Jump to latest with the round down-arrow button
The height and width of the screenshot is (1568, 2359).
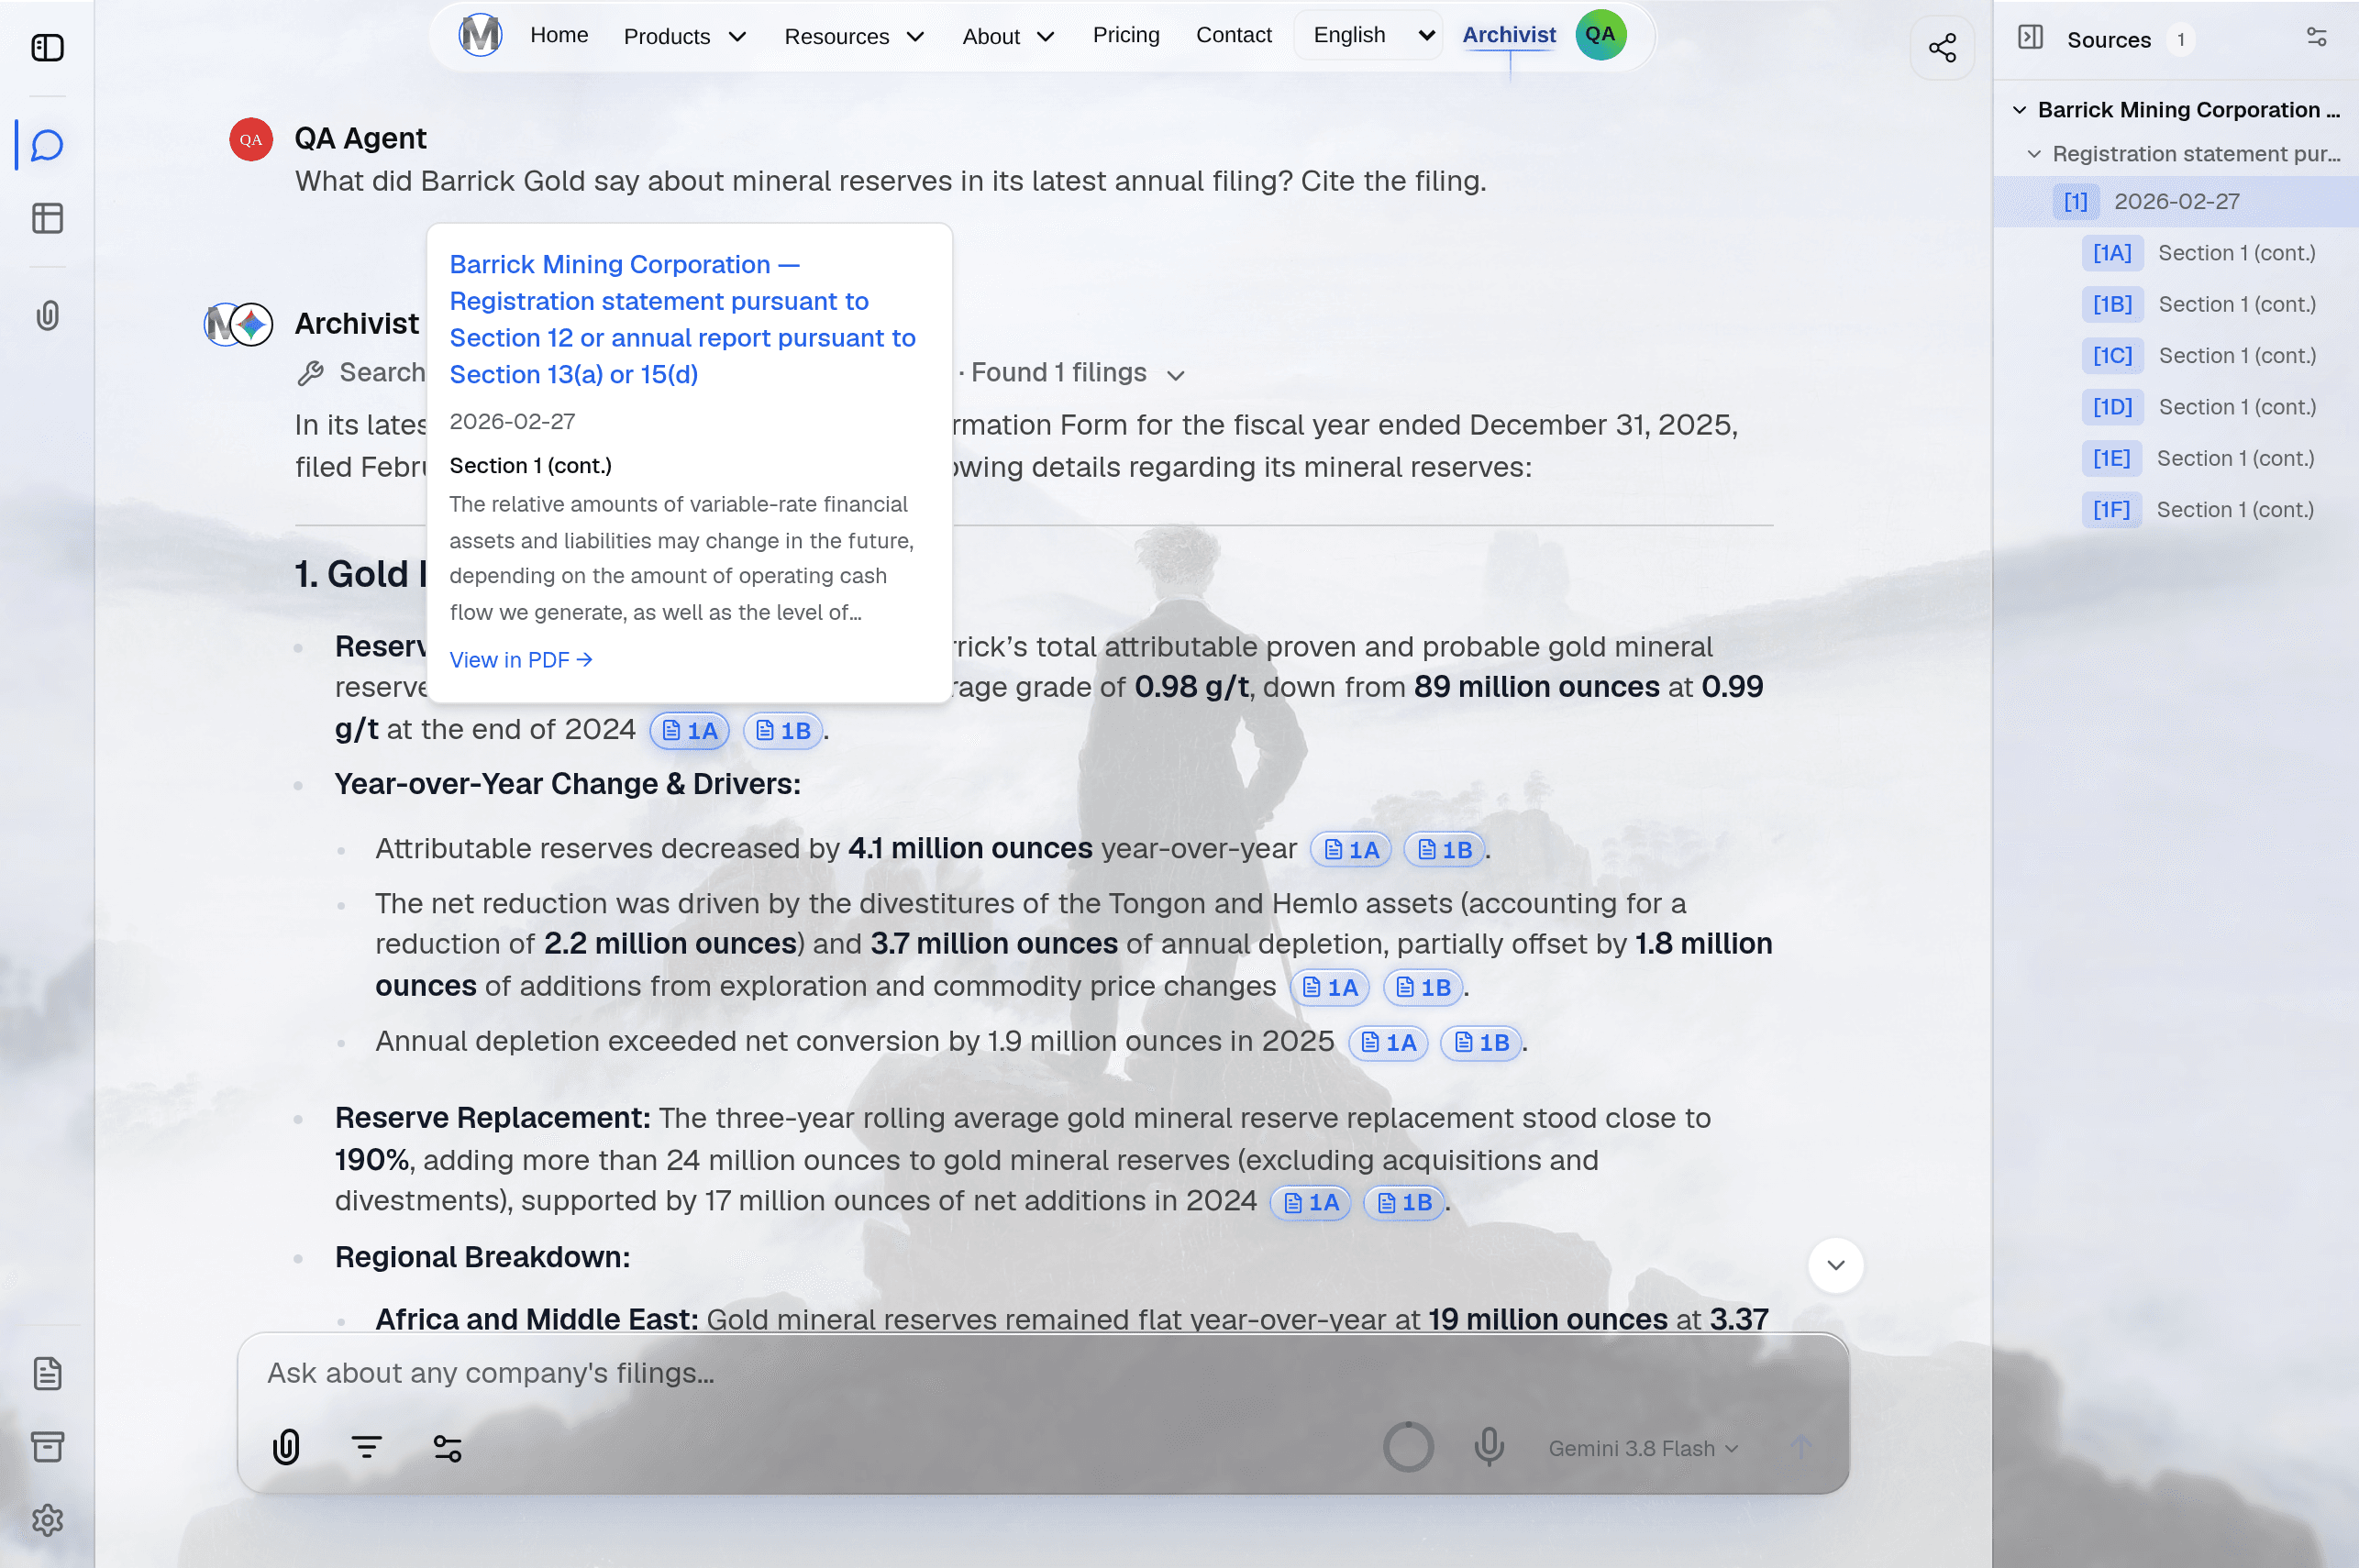[1834, 1265]
